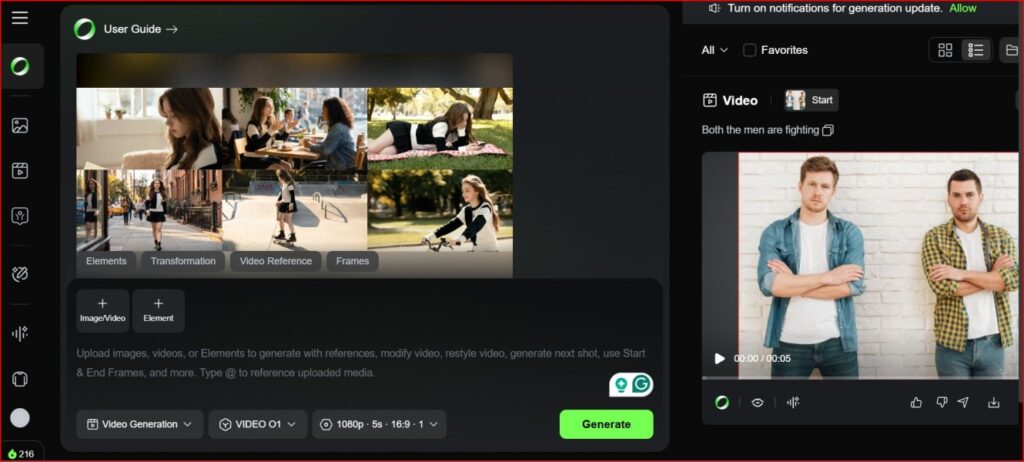
Task: Select the green ring logo in sidebar
Action: click(20, 66)
